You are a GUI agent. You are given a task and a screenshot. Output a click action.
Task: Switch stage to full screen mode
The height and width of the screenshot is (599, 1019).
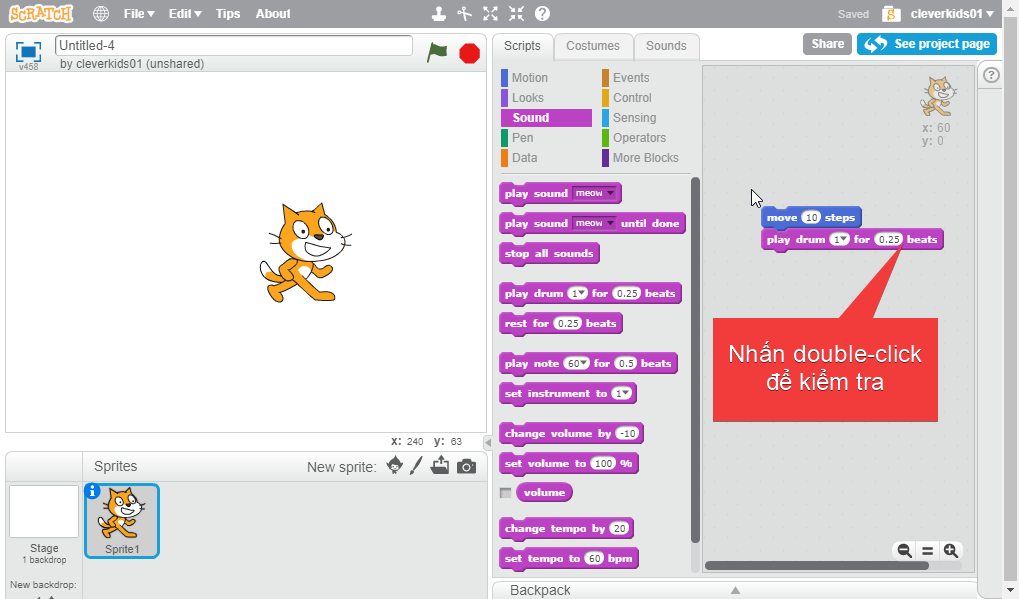point(28,51)
